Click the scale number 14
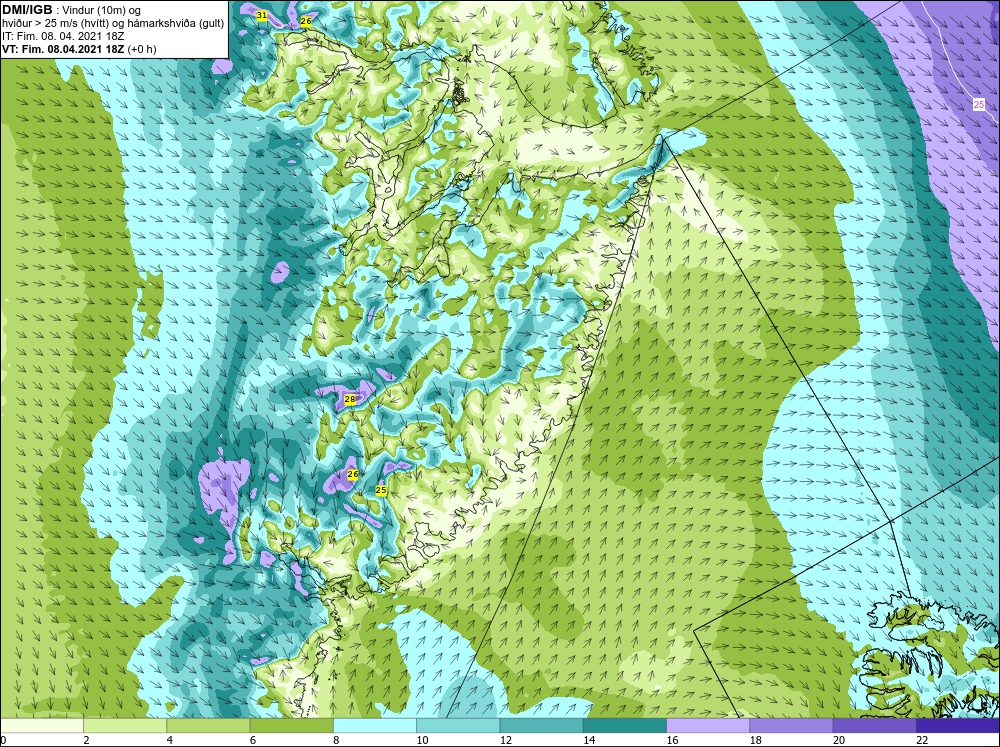The height and width of the screenshot is (747, 1000). click(x=589, y=740)
